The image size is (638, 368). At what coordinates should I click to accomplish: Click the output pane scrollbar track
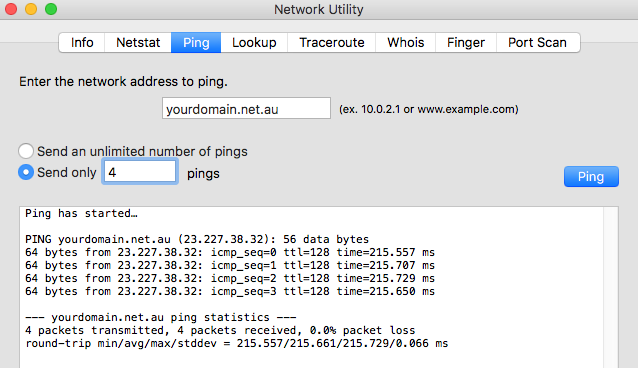tap(610, 287)
